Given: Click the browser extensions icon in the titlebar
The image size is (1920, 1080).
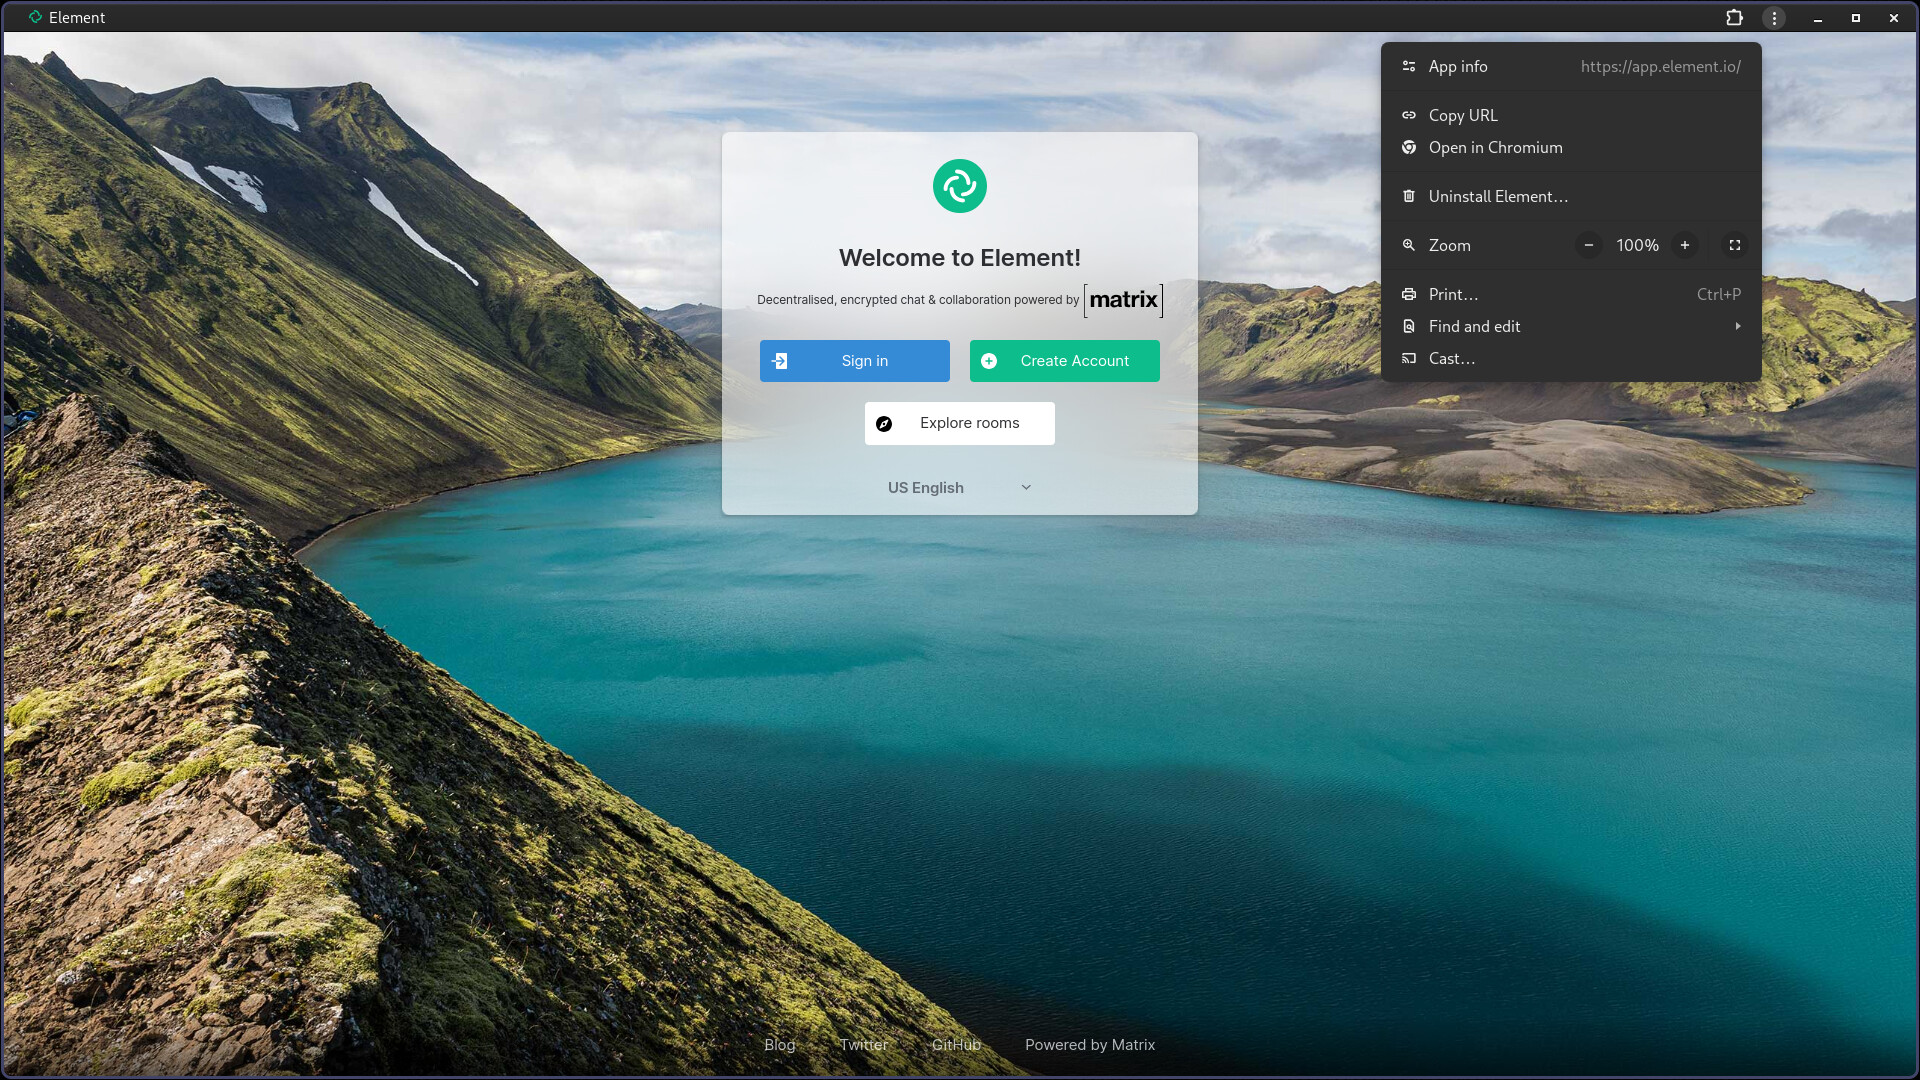Looking at the screenshot, I should [1734, 17].
